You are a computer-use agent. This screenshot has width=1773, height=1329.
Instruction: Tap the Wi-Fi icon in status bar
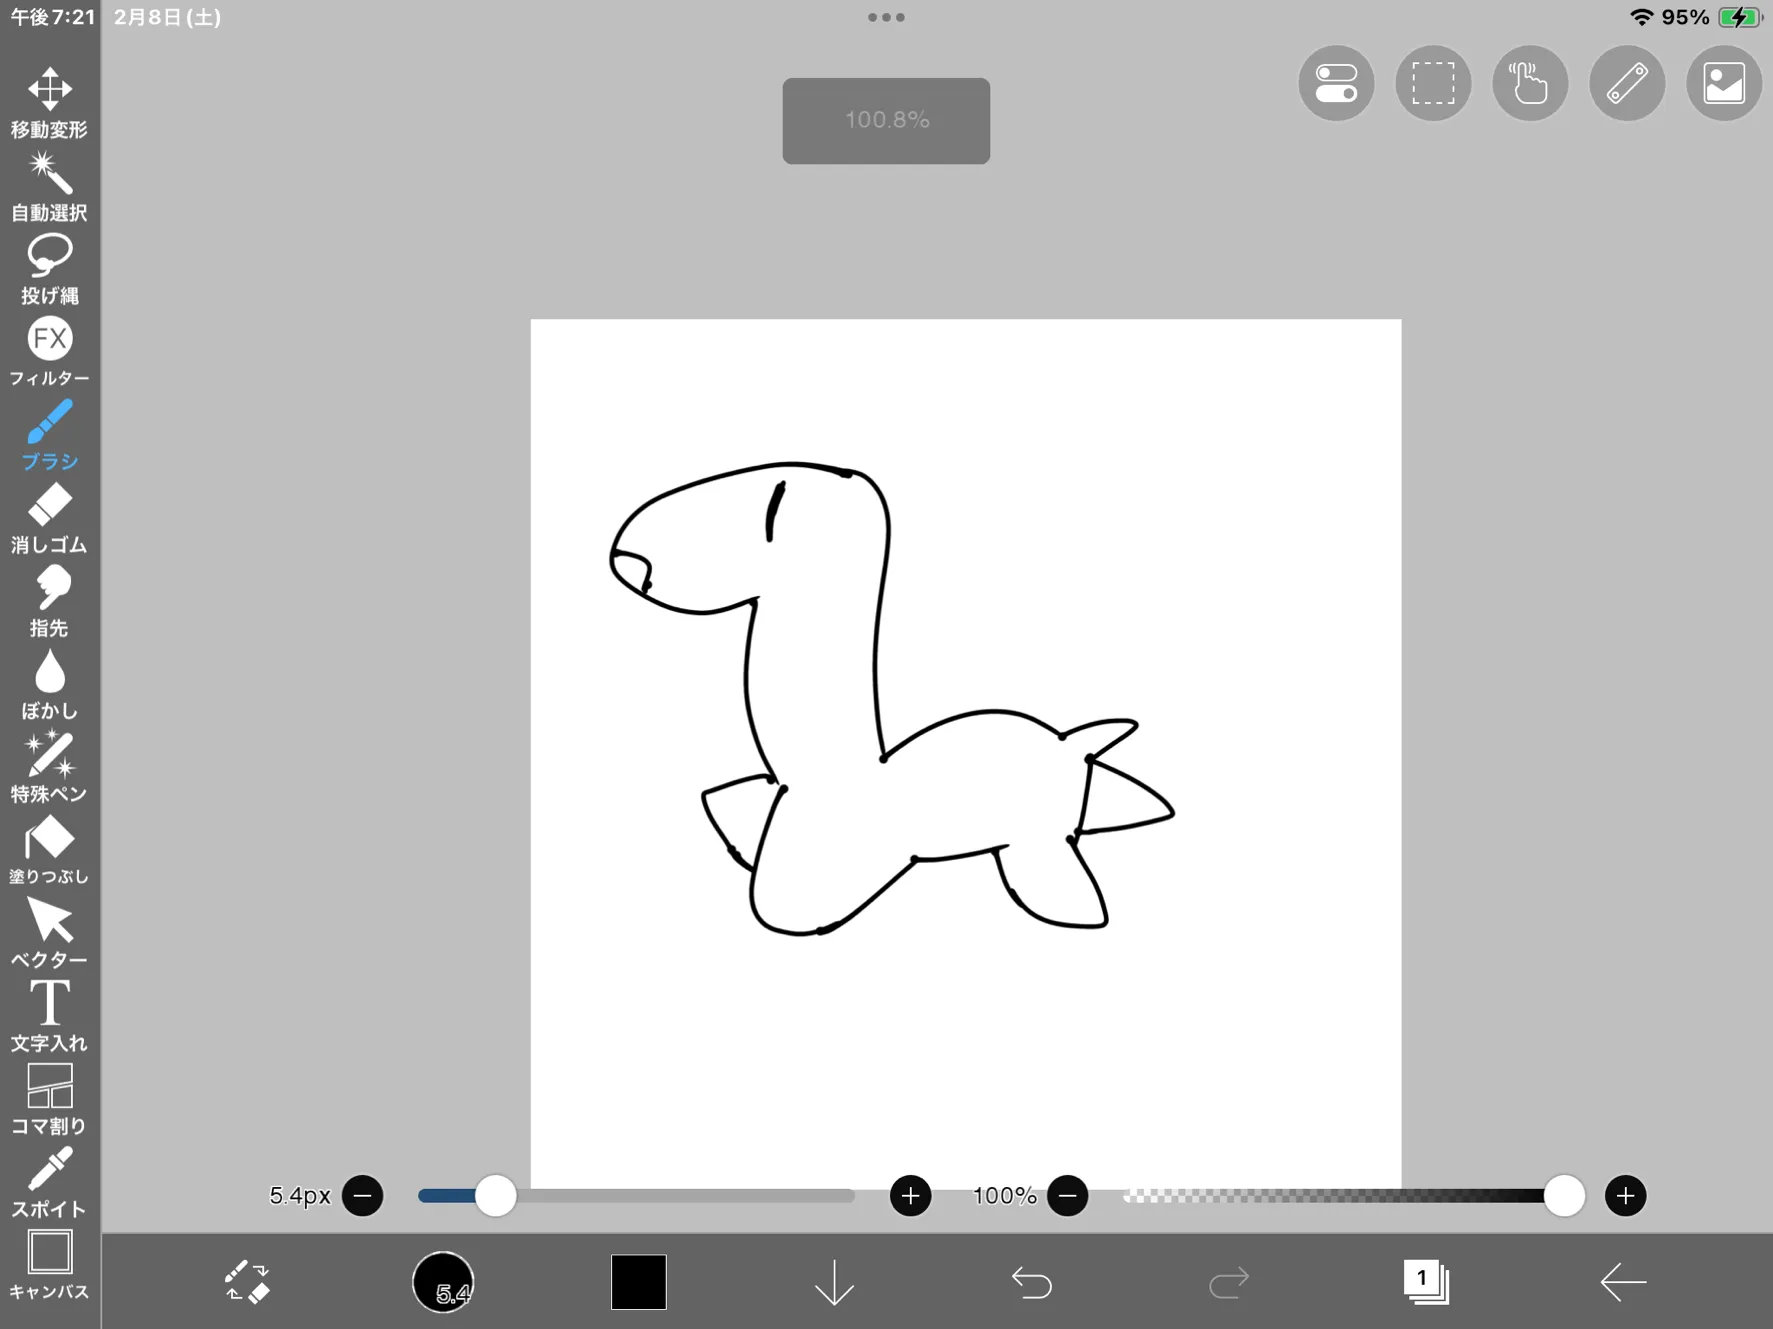(1641, 17)
